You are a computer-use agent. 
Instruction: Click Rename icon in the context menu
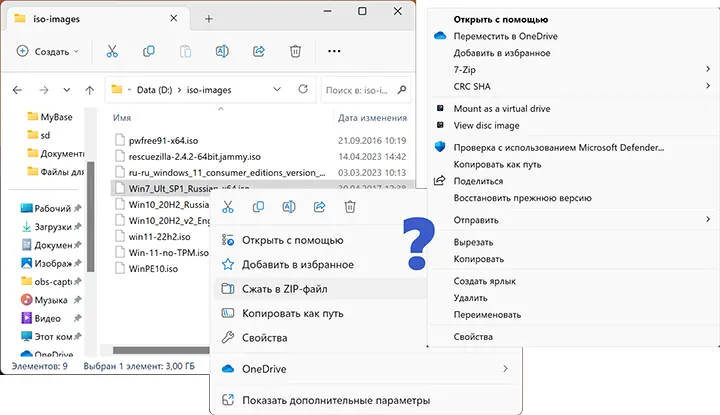[289, 207]
